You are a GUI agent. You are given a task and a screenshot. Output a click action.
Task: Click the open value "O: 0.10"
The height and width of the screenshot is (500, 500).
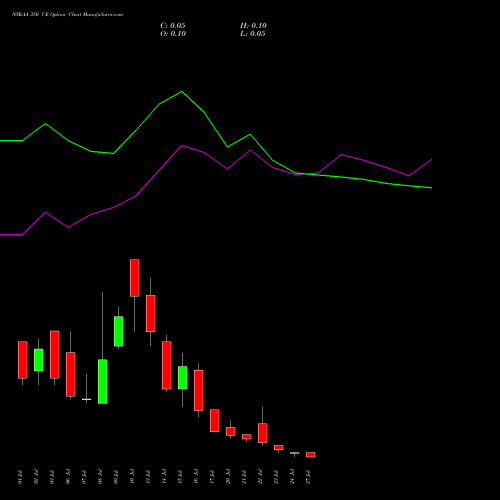(x=173, y=34)
